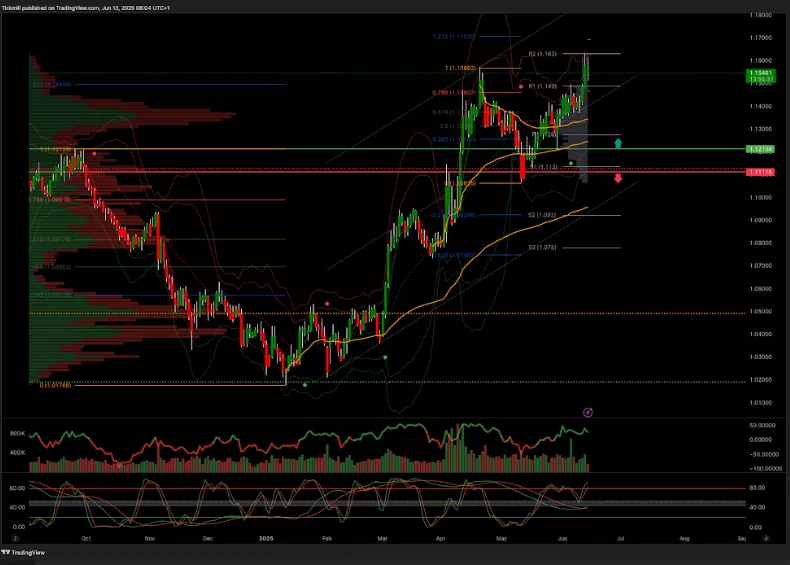Click the 800K label on volume pane

point(18,433)
